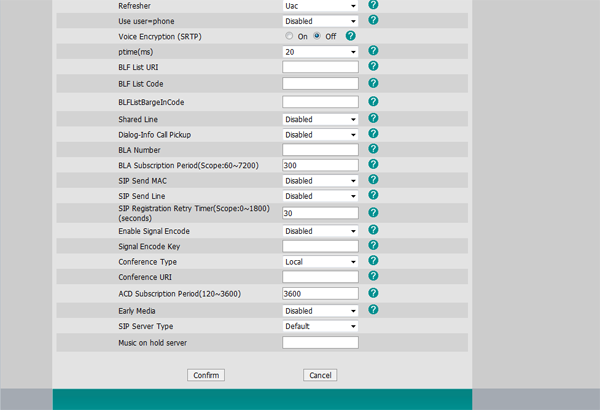Turn Voice Encryption (SRTP) On
The height and width of the screenshot is (410, 600).
point(289,36)
